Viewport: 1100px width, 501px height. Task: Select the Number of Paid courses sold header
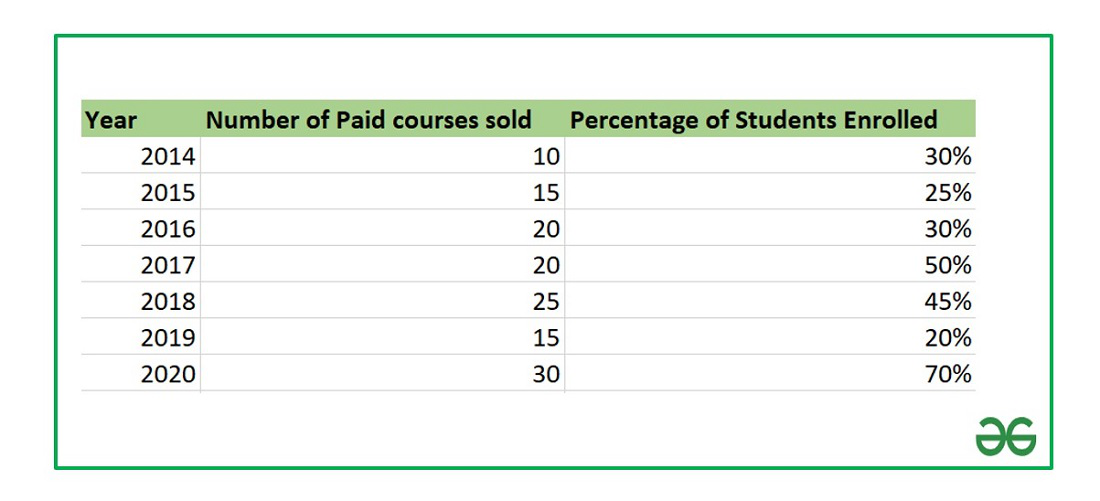point(368,120)
